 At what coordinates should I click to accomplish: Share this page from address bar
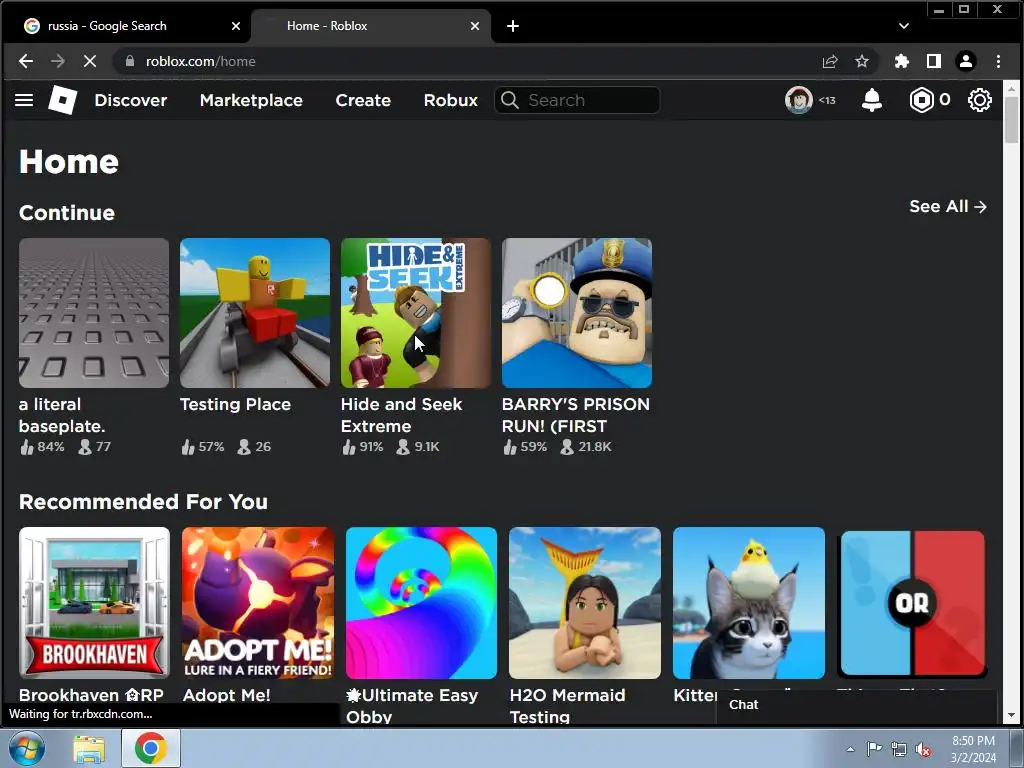click(830, 61)
